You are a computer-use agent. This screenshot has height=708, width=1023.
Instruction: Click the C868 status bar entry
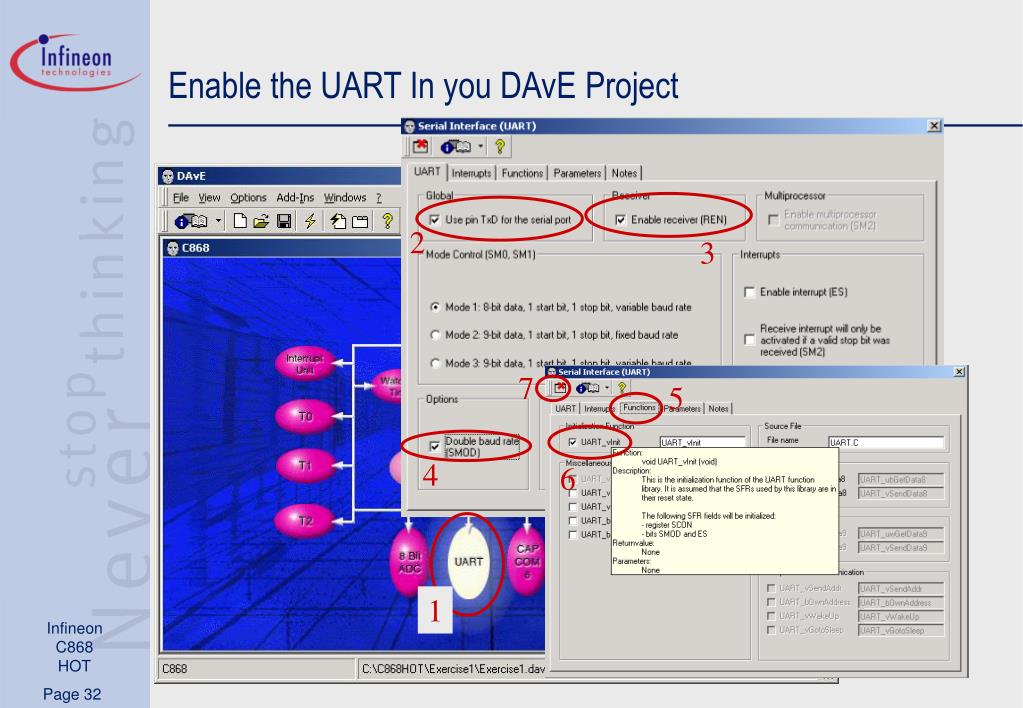[x=174, y=668]
